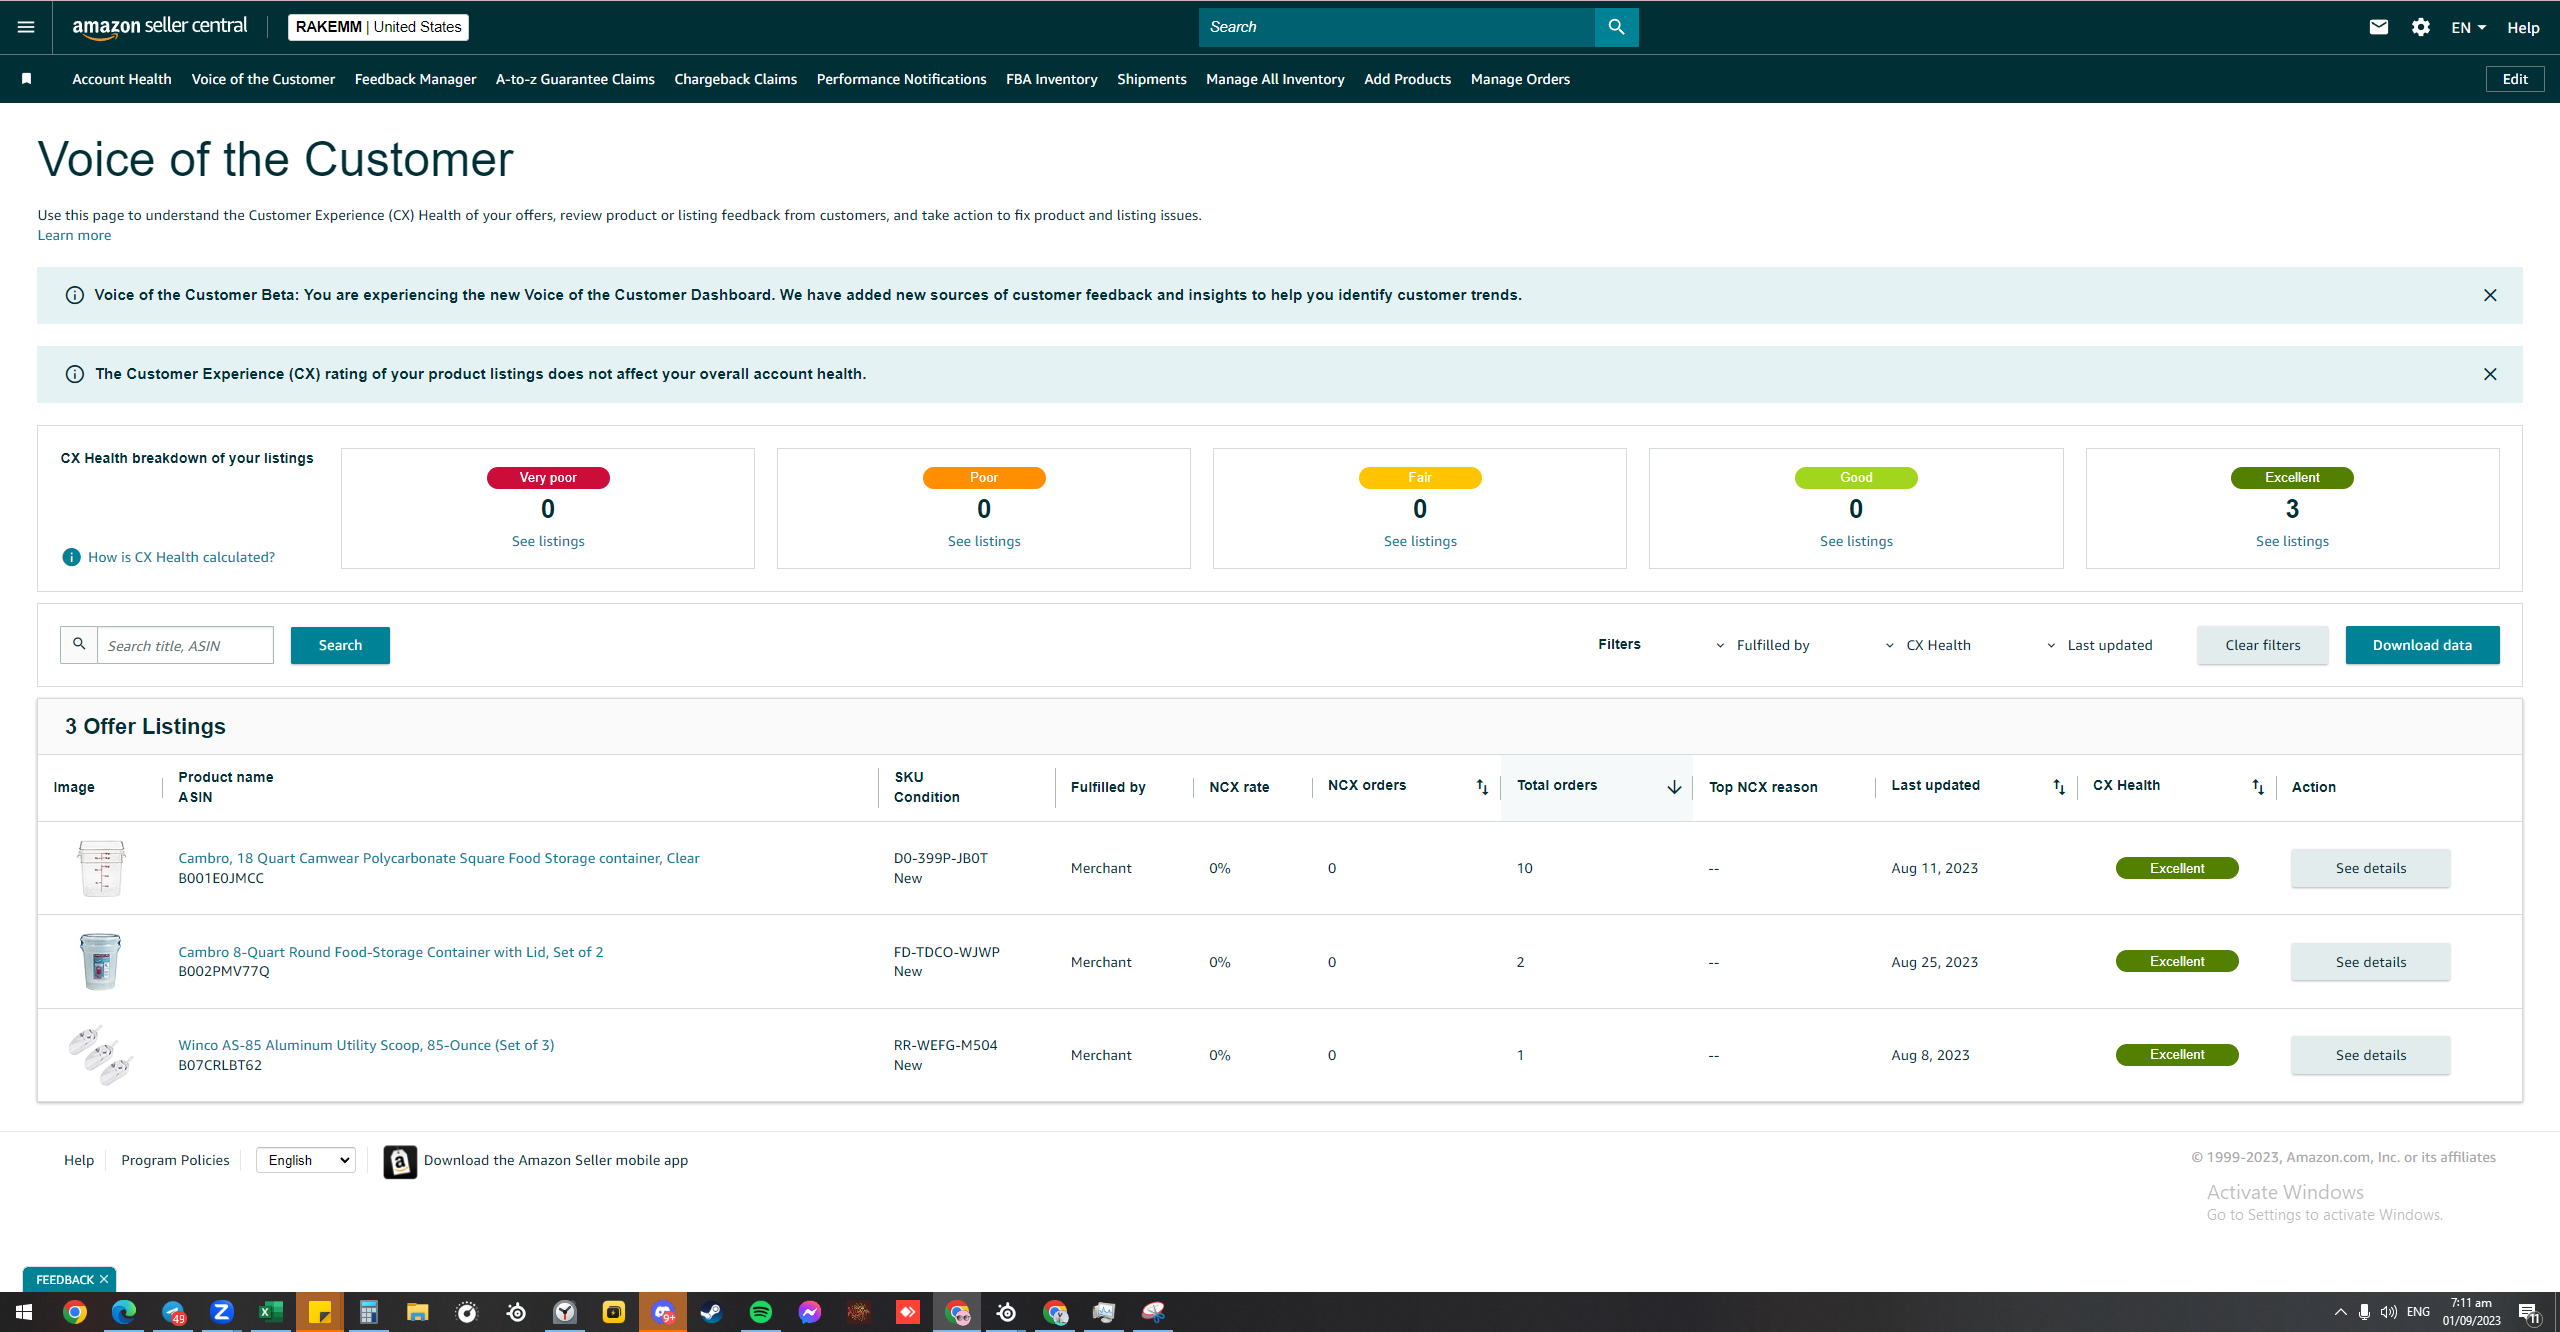Click the Cambro 18 Quart product thumbnail
Viewport: 2560px width, 1332px height.
(x=100, y=868)
